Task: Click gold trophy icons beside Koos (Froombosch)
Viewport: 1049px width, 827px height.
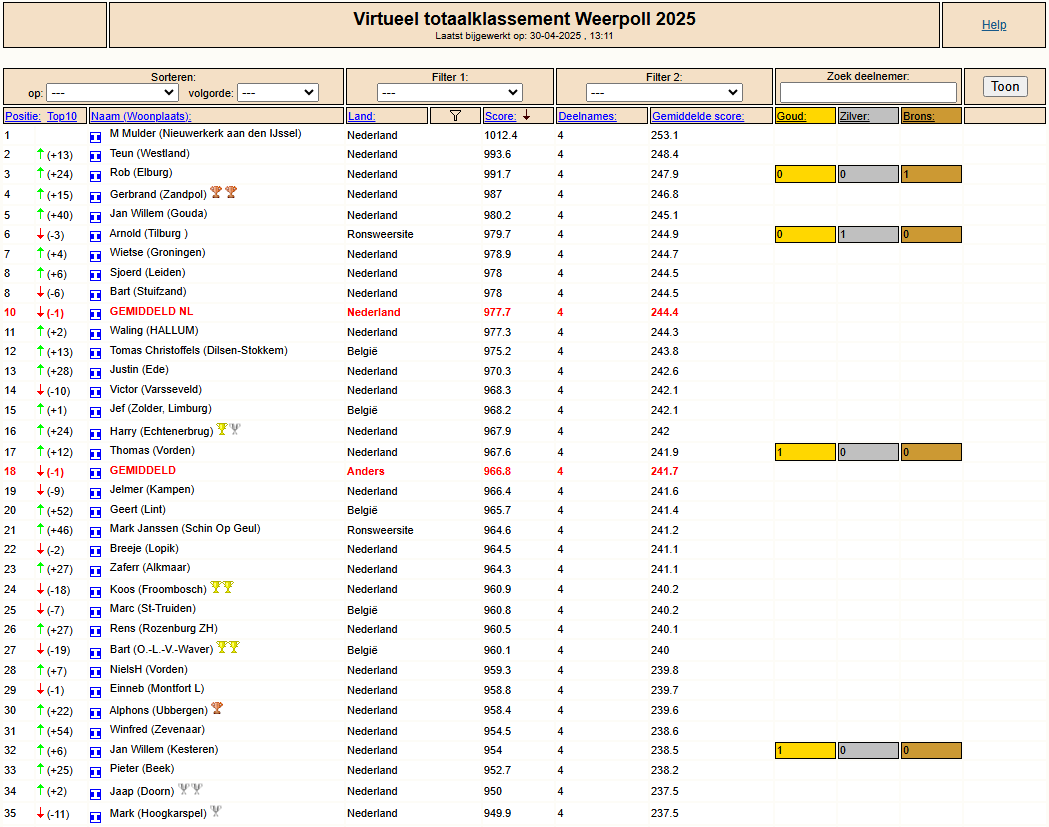Action: [x=222, y=588]
